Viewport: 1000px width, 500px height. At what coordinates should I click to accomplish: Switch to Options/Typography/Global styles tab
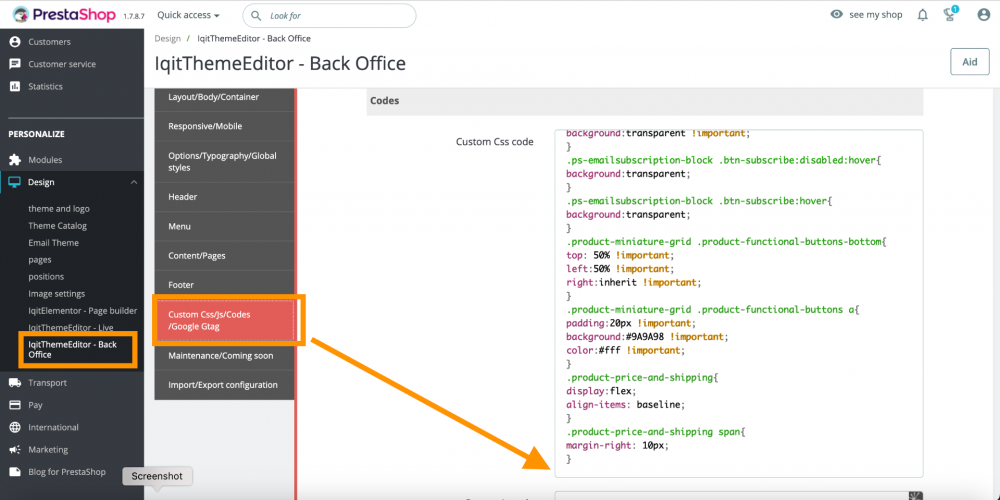click(x=224, y=161)
